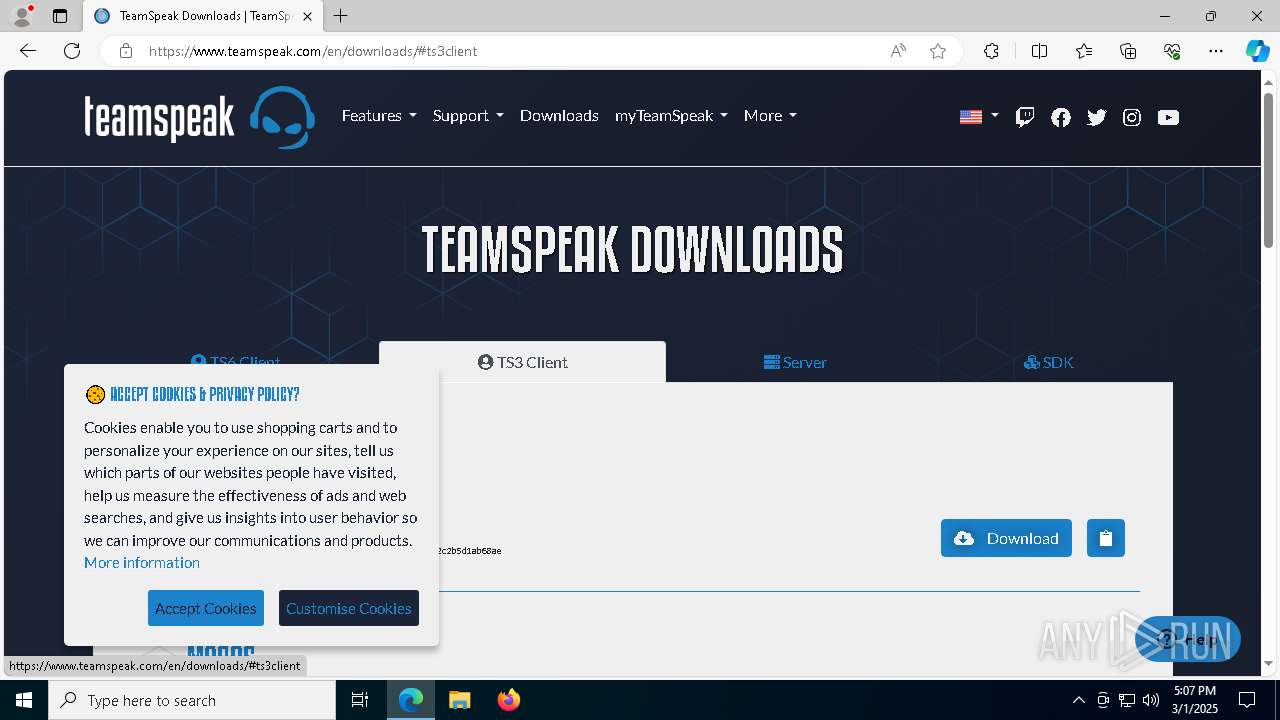The width and height of the screenshot is (1280, 720).
Task: Go back to the previous page
Action: coord(28,51)
